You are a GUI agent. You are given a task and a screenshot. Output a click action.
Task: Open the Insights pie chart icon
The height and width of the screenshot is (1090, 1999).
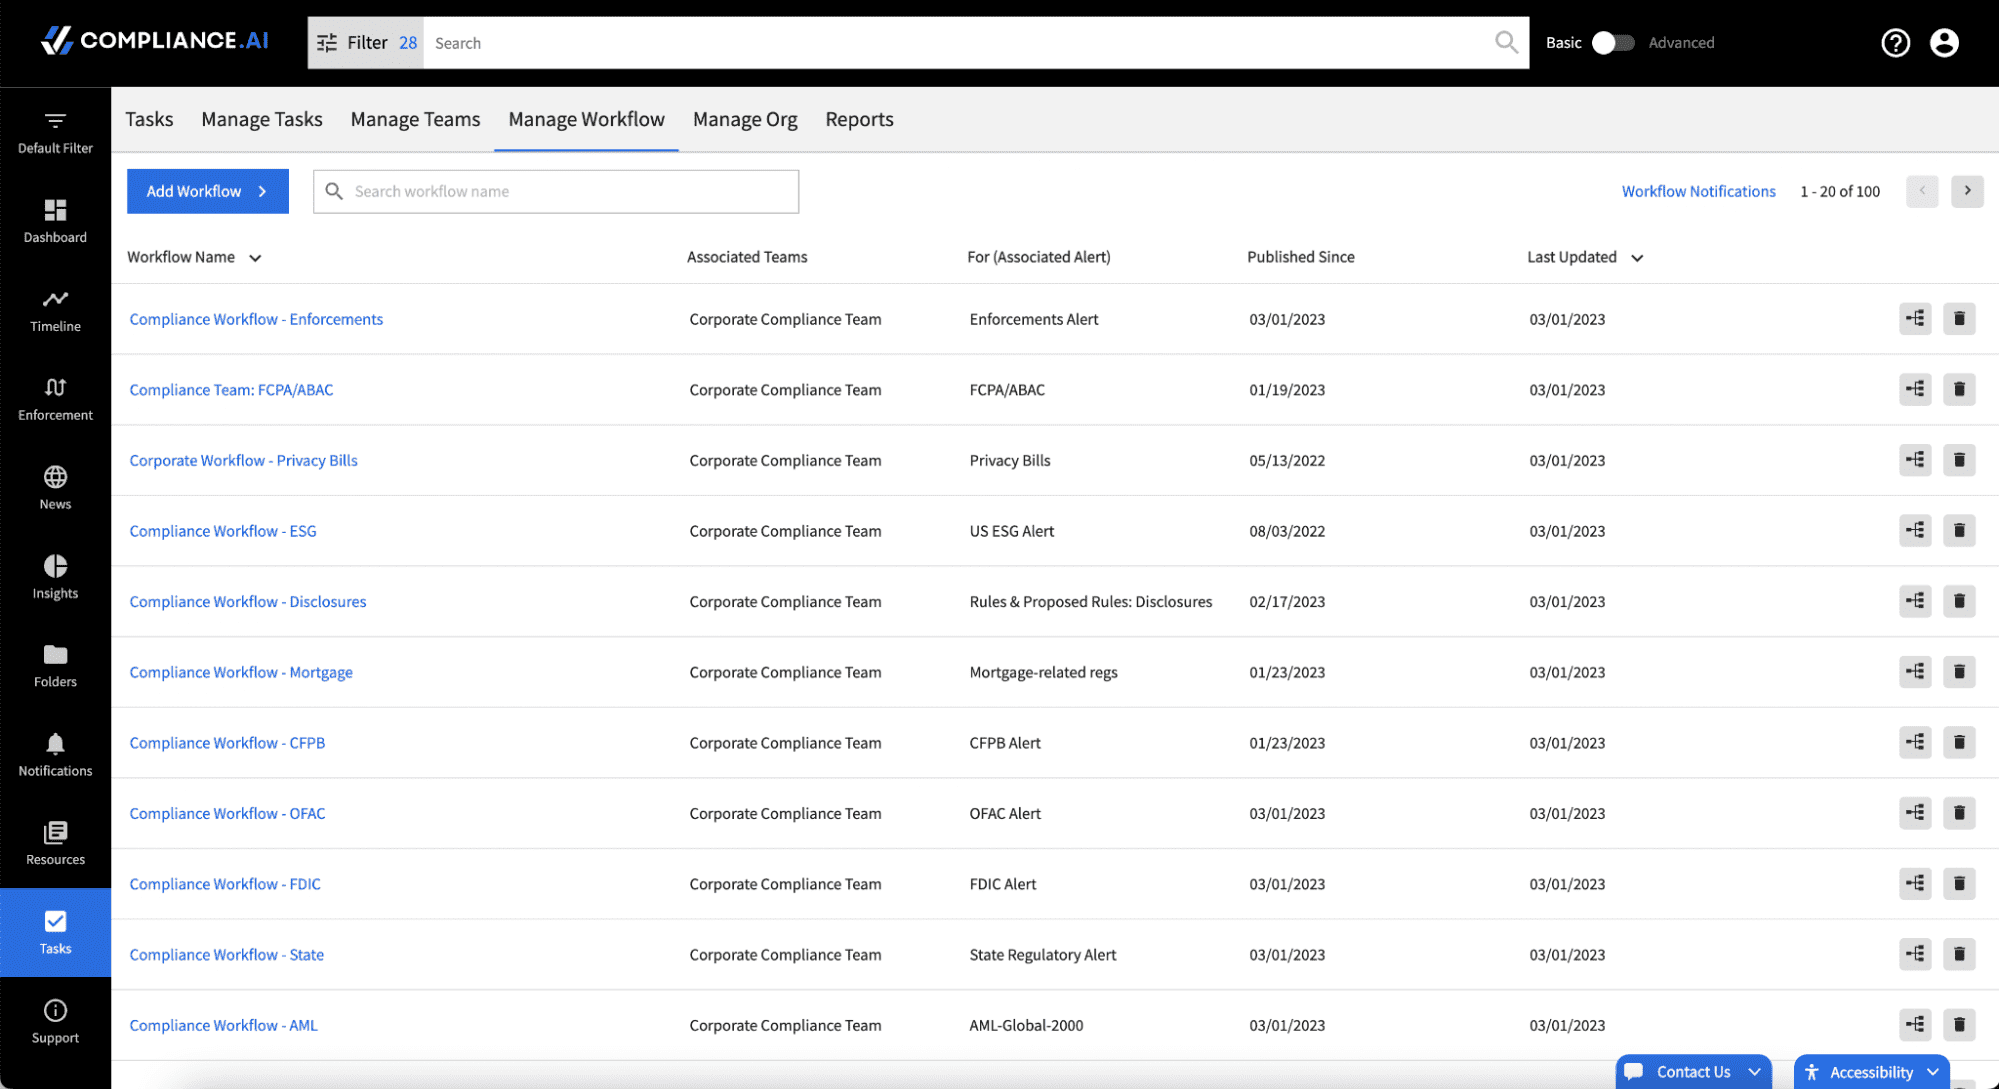coord(55,577)
